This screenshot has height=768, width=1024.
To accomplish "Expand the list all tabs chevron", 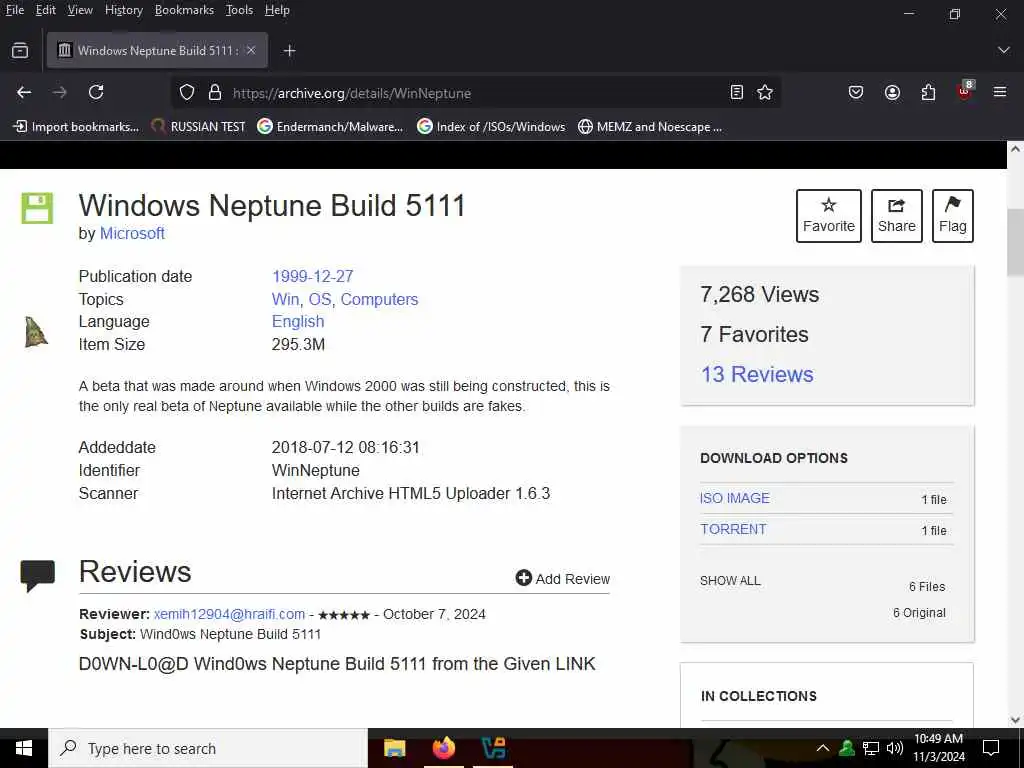I will 1004,50.
